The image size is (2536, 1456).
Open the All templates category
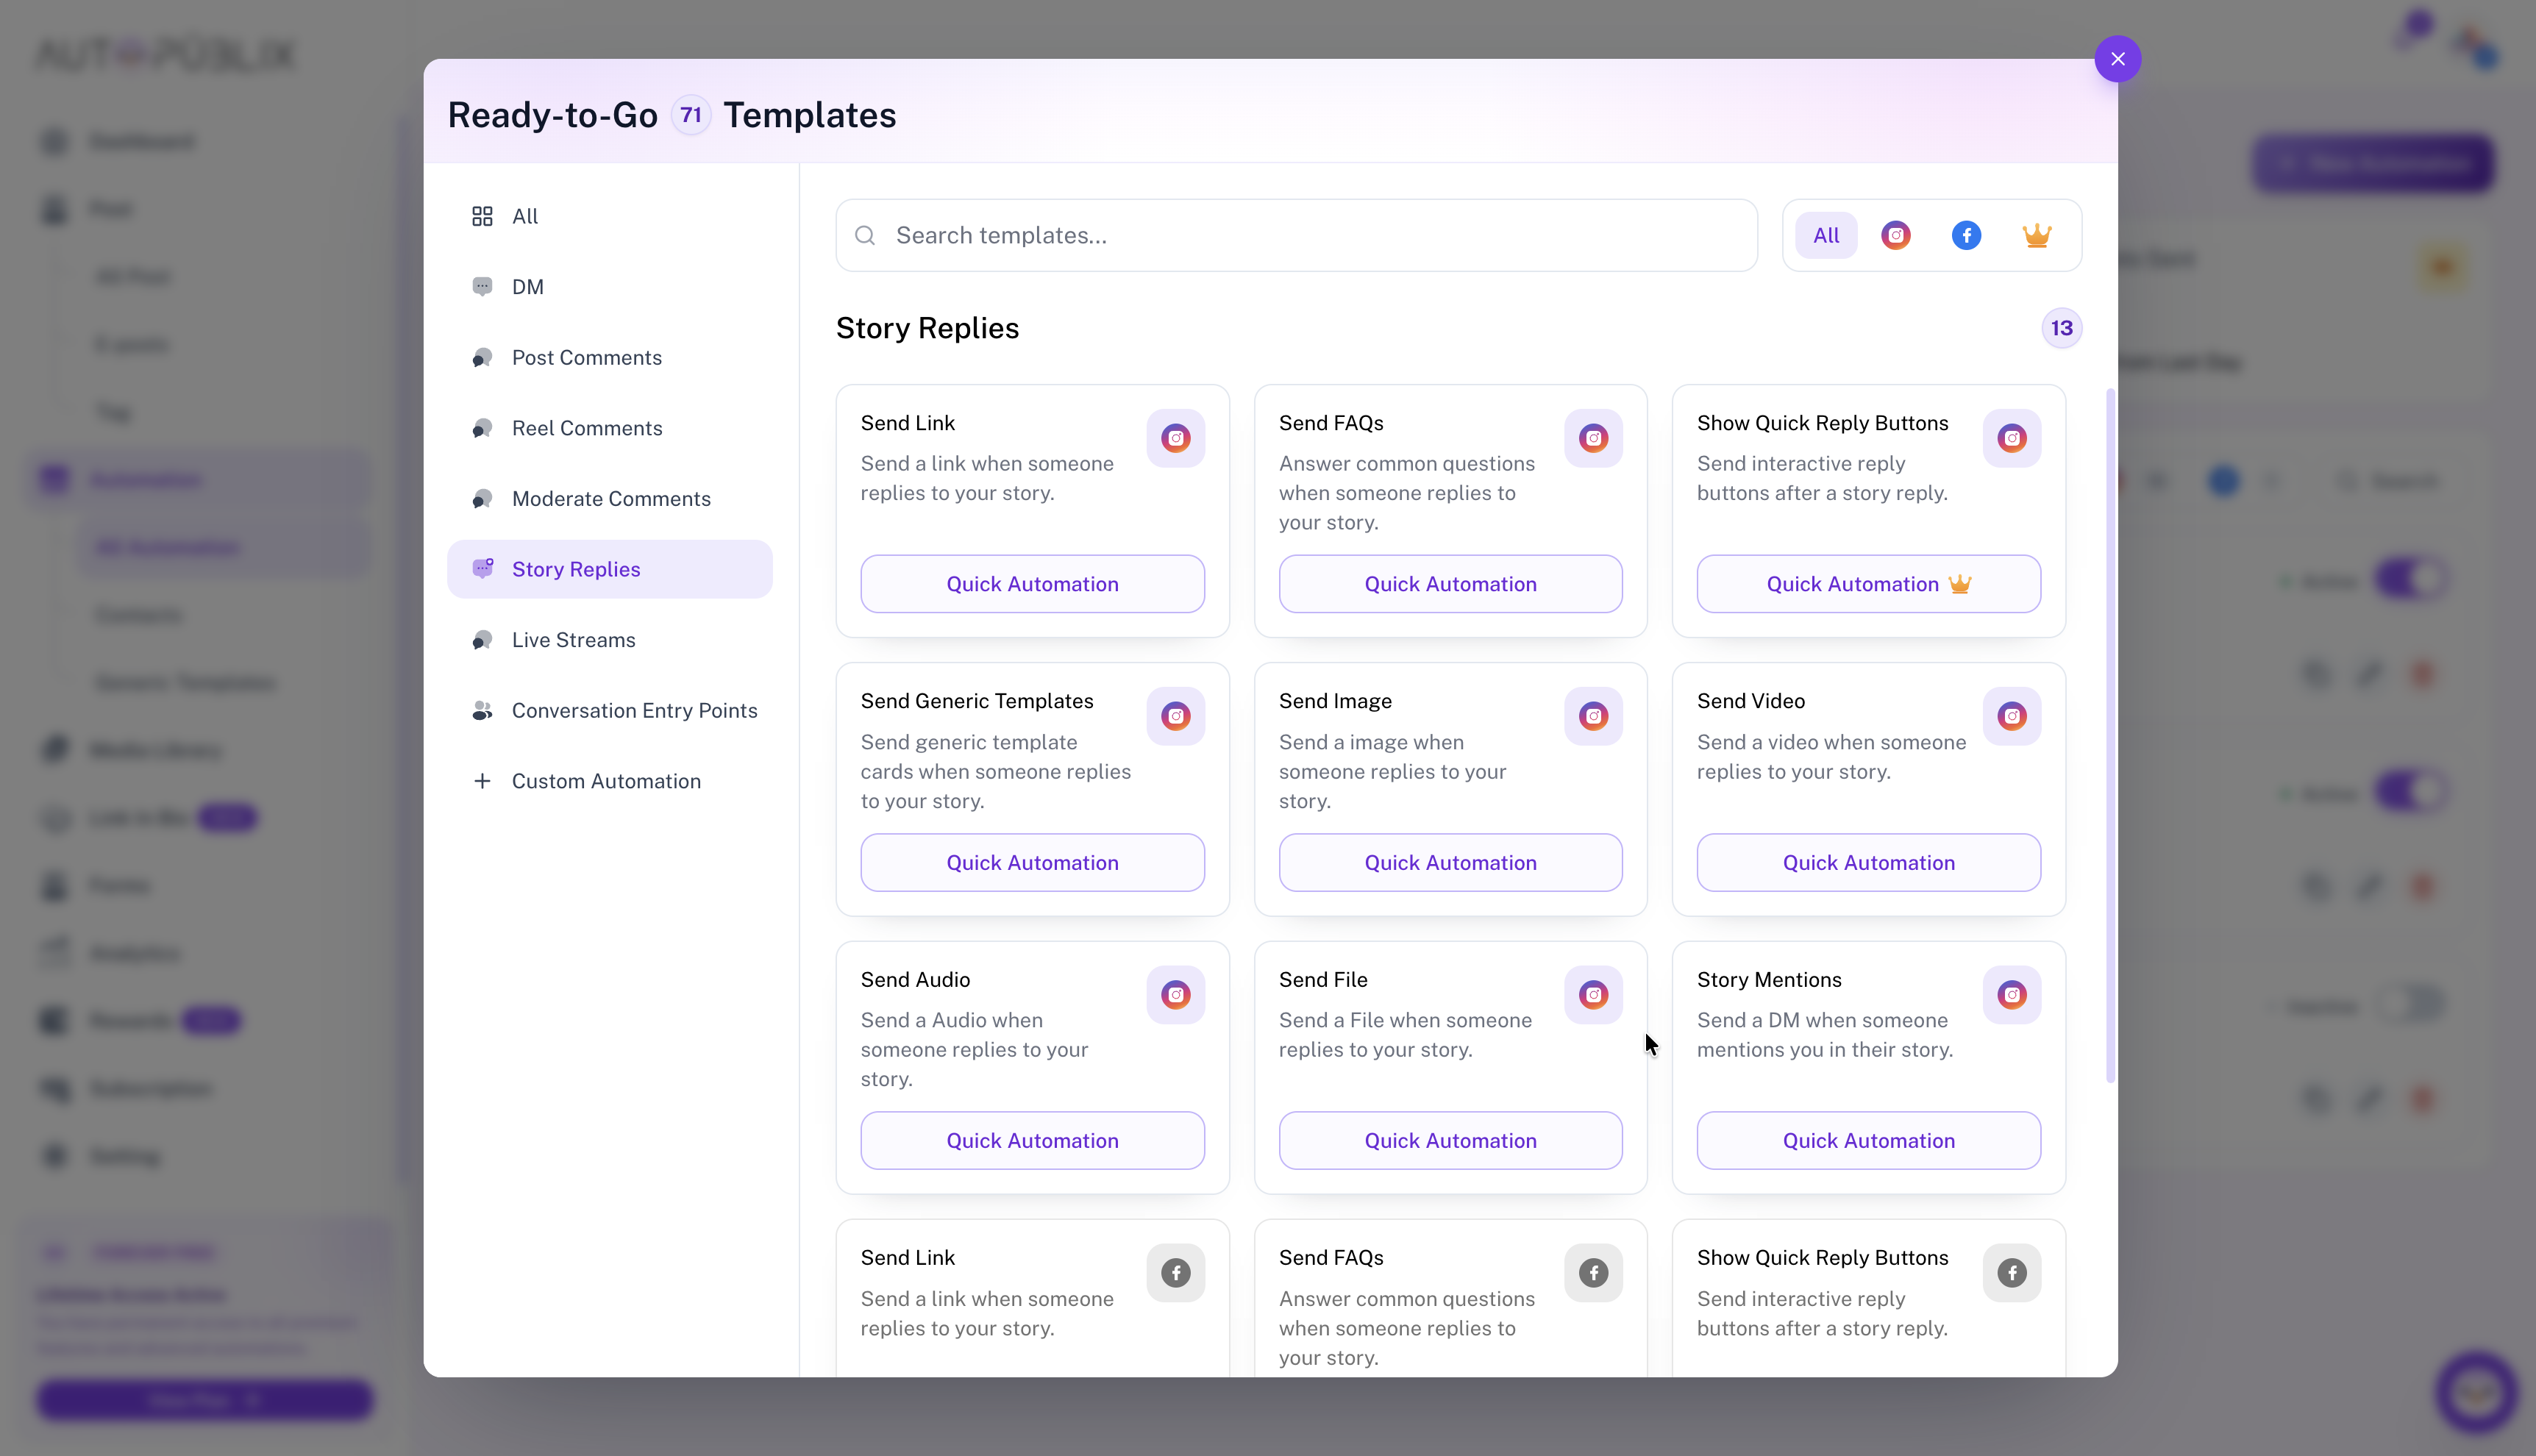609,216
